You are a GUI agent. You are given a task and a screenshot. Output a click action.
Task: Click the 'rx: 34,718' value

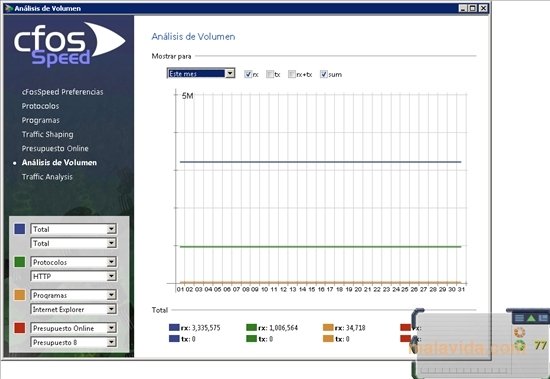coord(350,328)
